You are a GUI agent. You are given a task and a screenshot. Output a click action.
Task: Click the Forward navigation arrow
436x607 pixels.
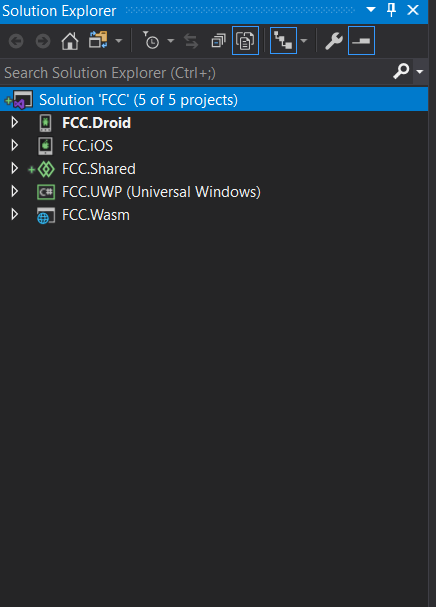coord(43,41)
